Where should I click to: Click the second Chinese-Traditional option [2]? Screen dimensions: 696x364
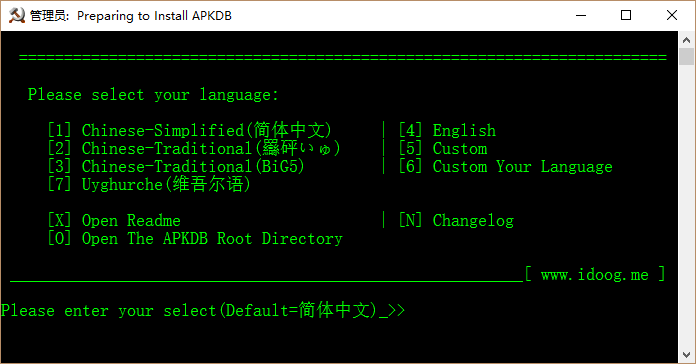tap(194, 148)
